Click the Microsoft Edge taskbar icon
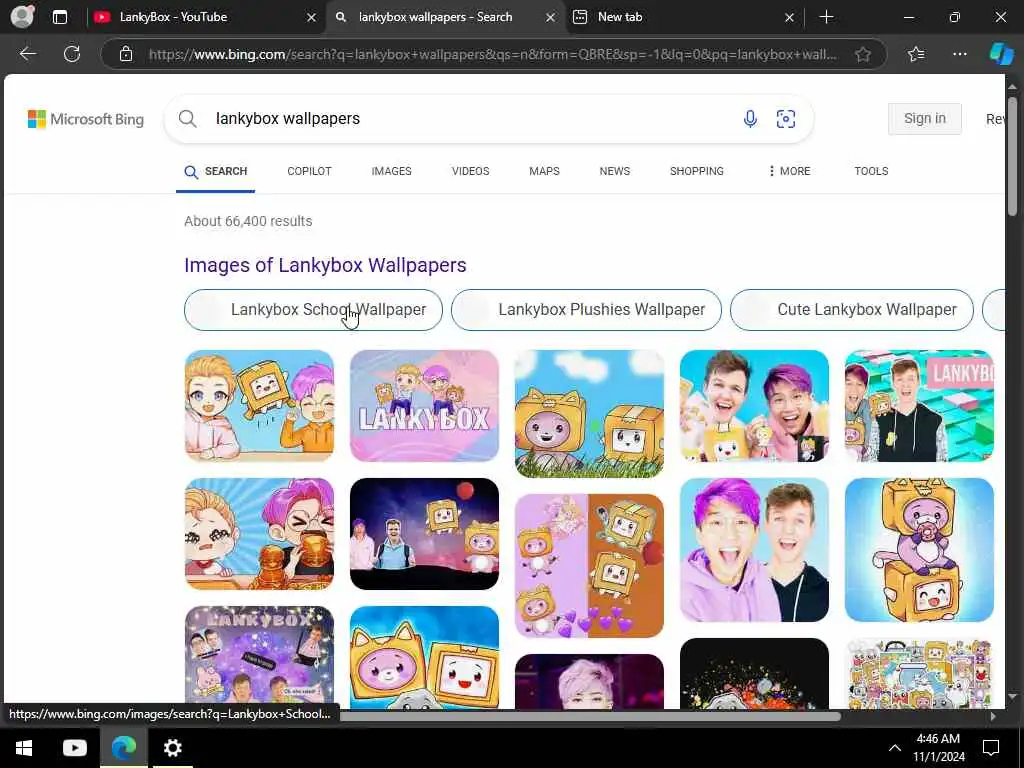Viewport: 1024px width, 768px height. click(x=123, y=748)
